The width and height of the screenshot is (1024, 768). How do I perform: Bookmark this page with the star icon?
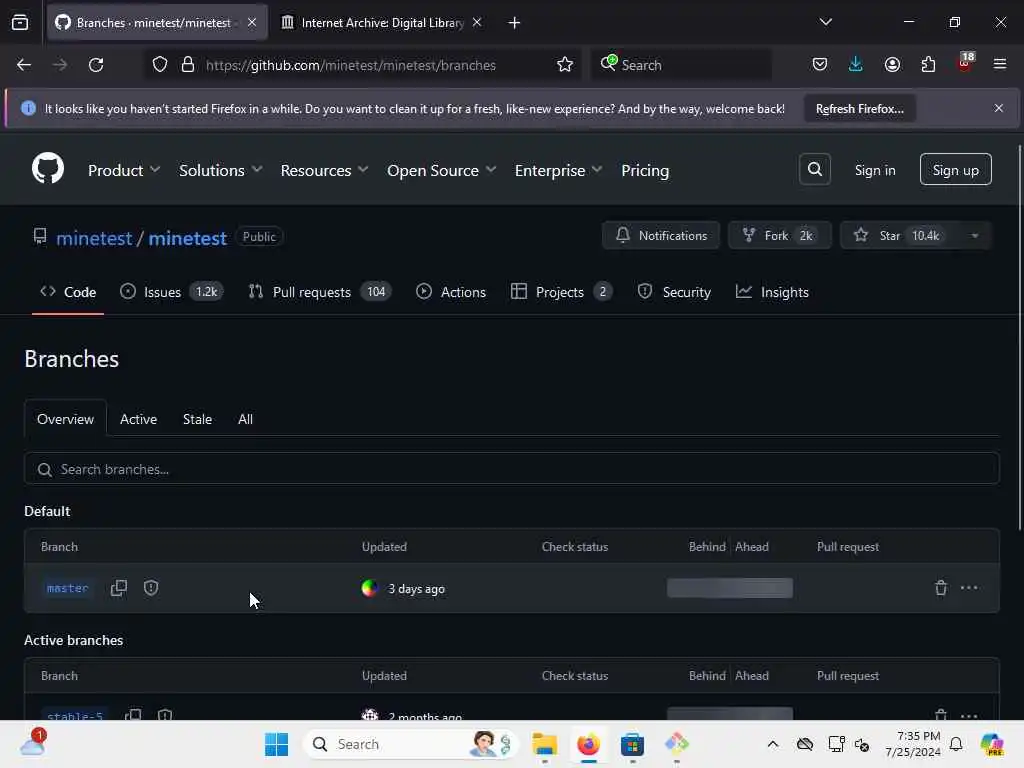(565, 65)
